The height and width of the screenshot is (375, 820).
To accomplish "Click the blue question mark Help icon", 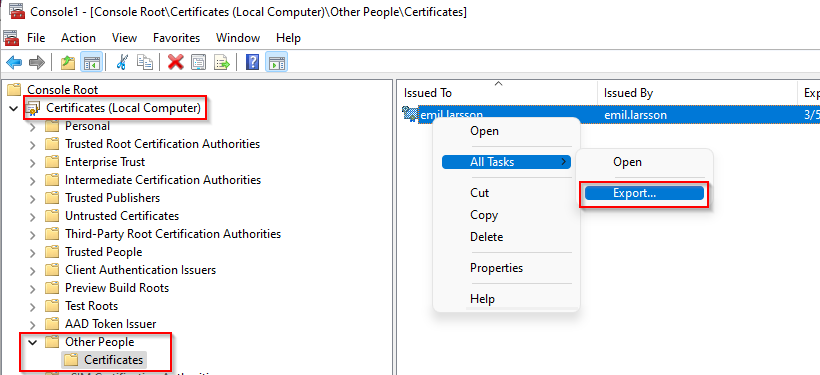I will click(253, 63).
